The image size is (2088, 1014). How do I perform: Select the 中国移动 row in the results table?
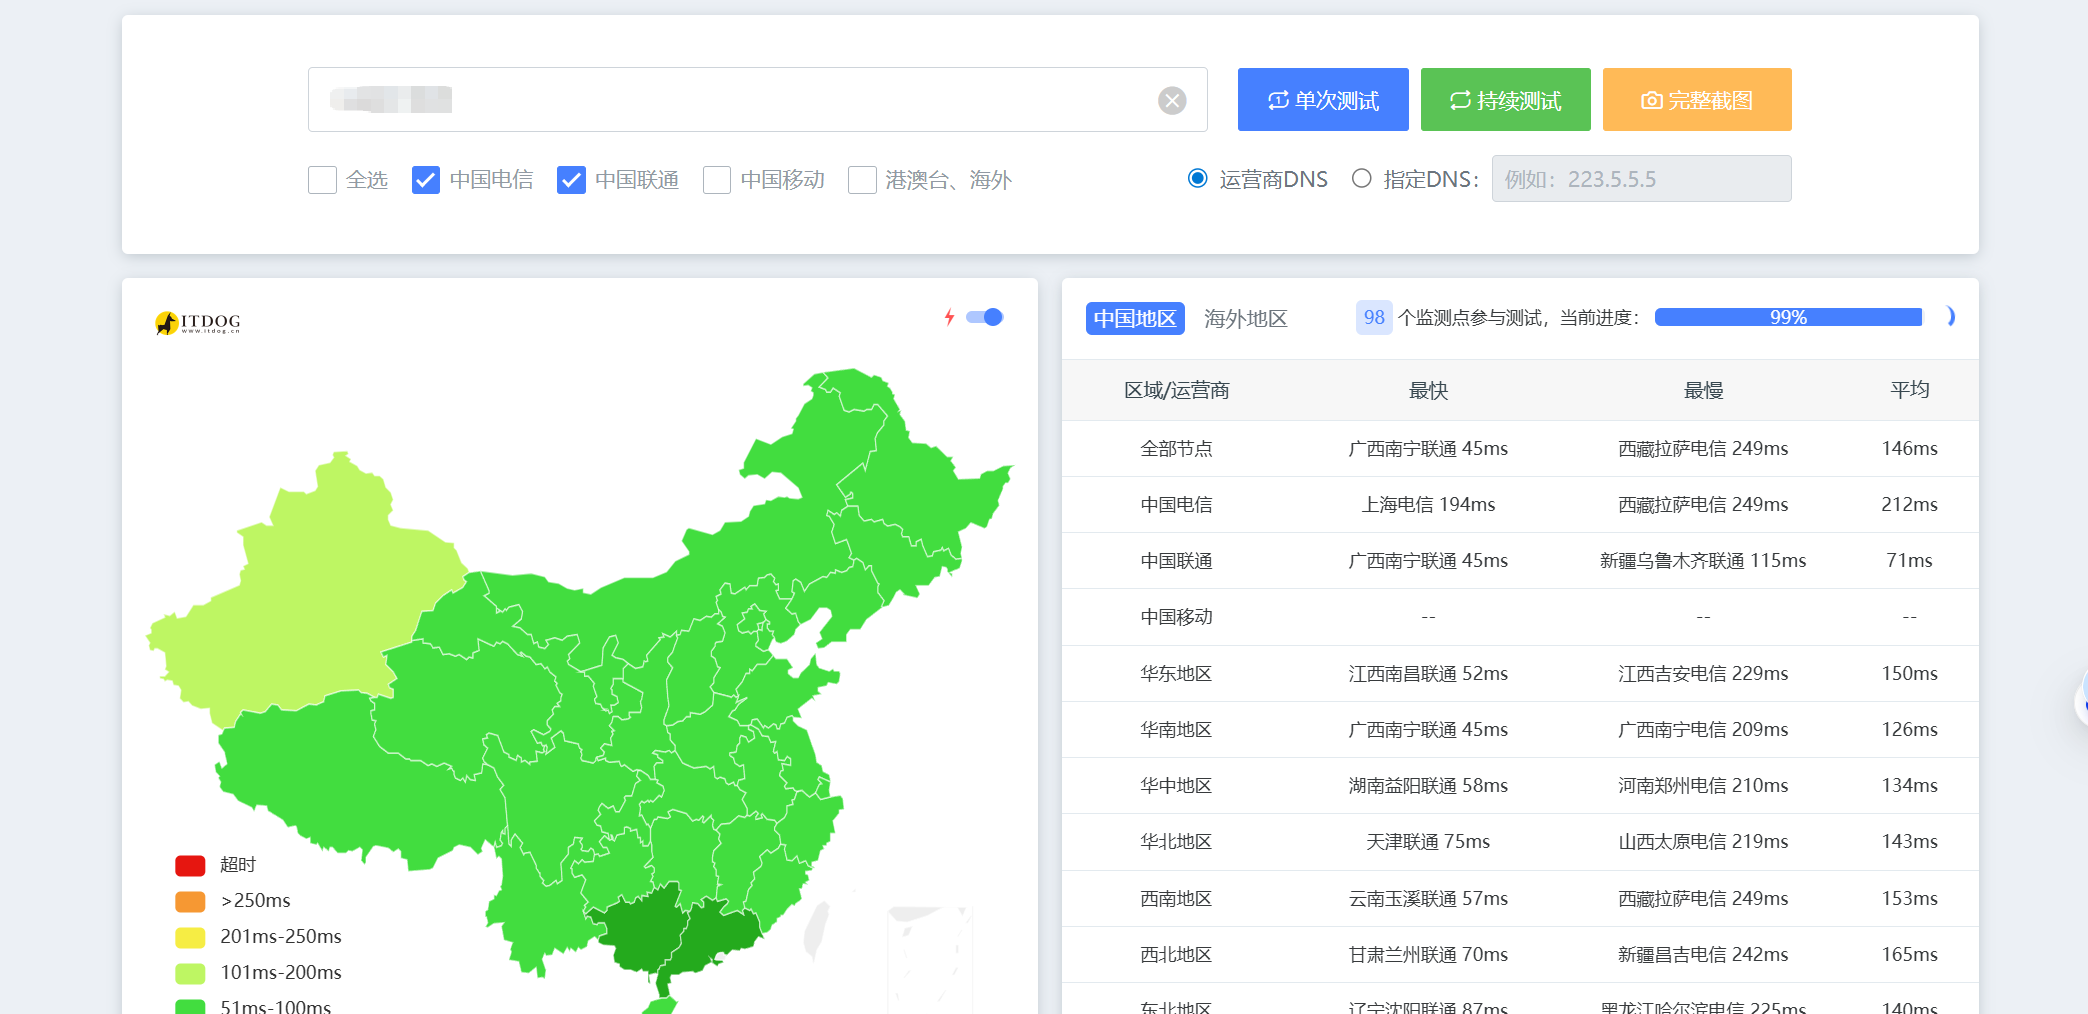point(1520,617)
